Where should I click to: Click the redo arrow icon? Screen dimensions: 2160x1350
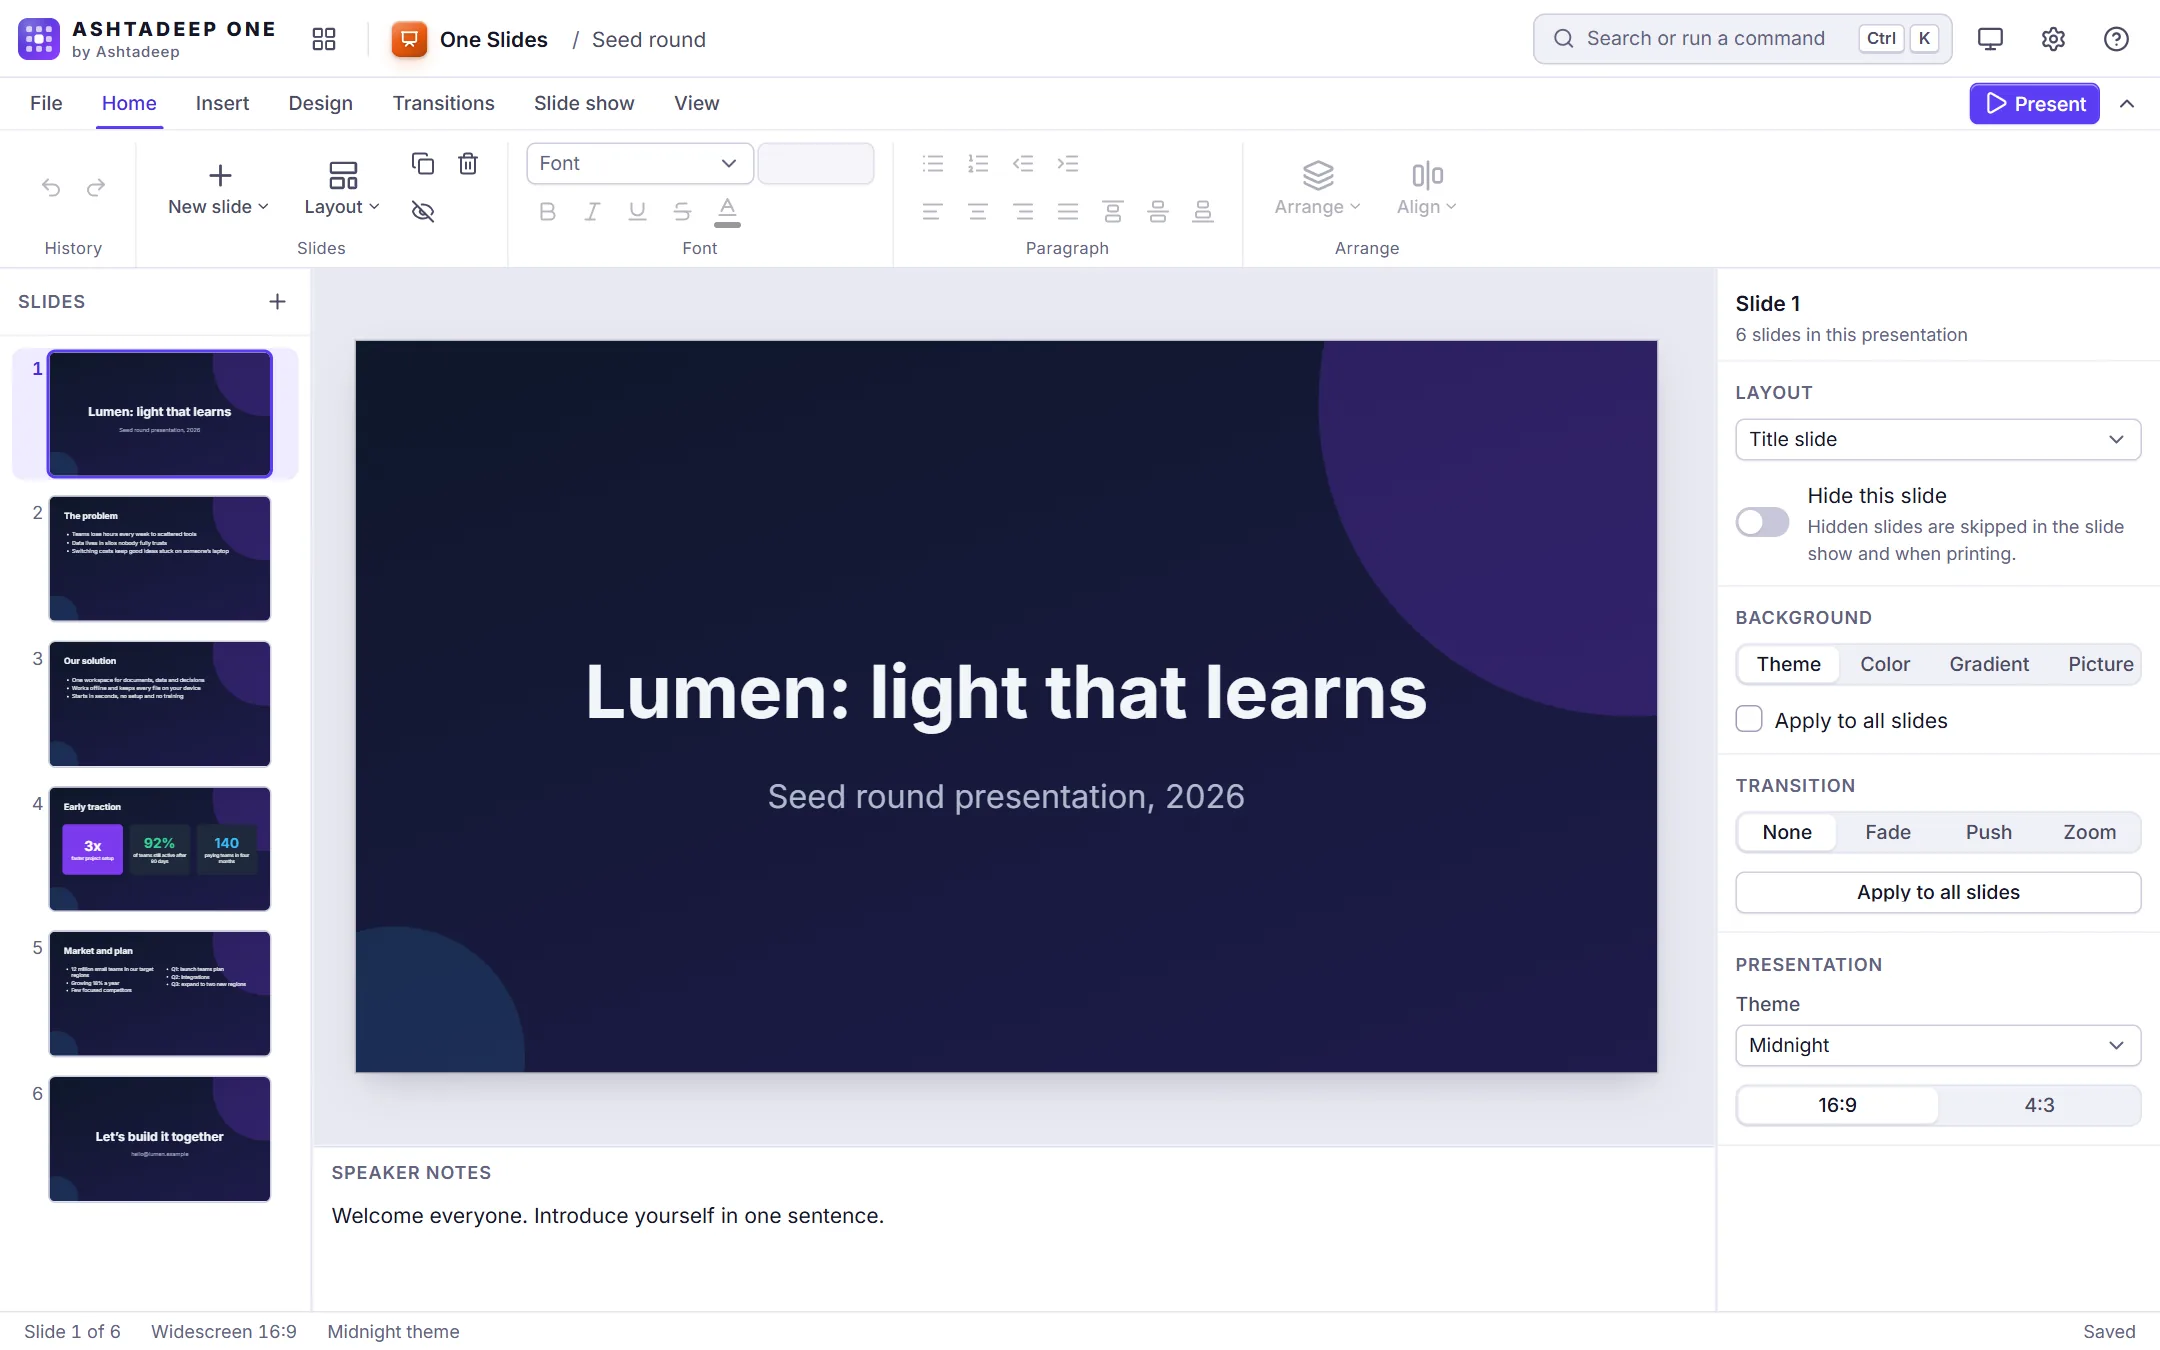tap(96, 187)
